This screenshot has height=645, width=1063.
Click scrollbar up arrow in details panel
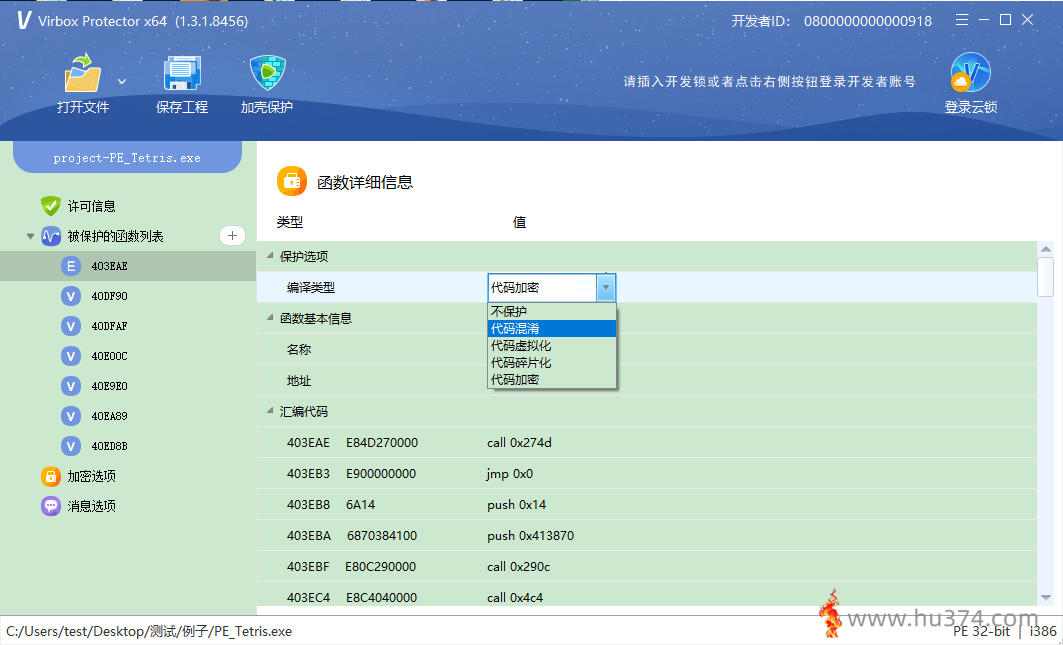1045,250
